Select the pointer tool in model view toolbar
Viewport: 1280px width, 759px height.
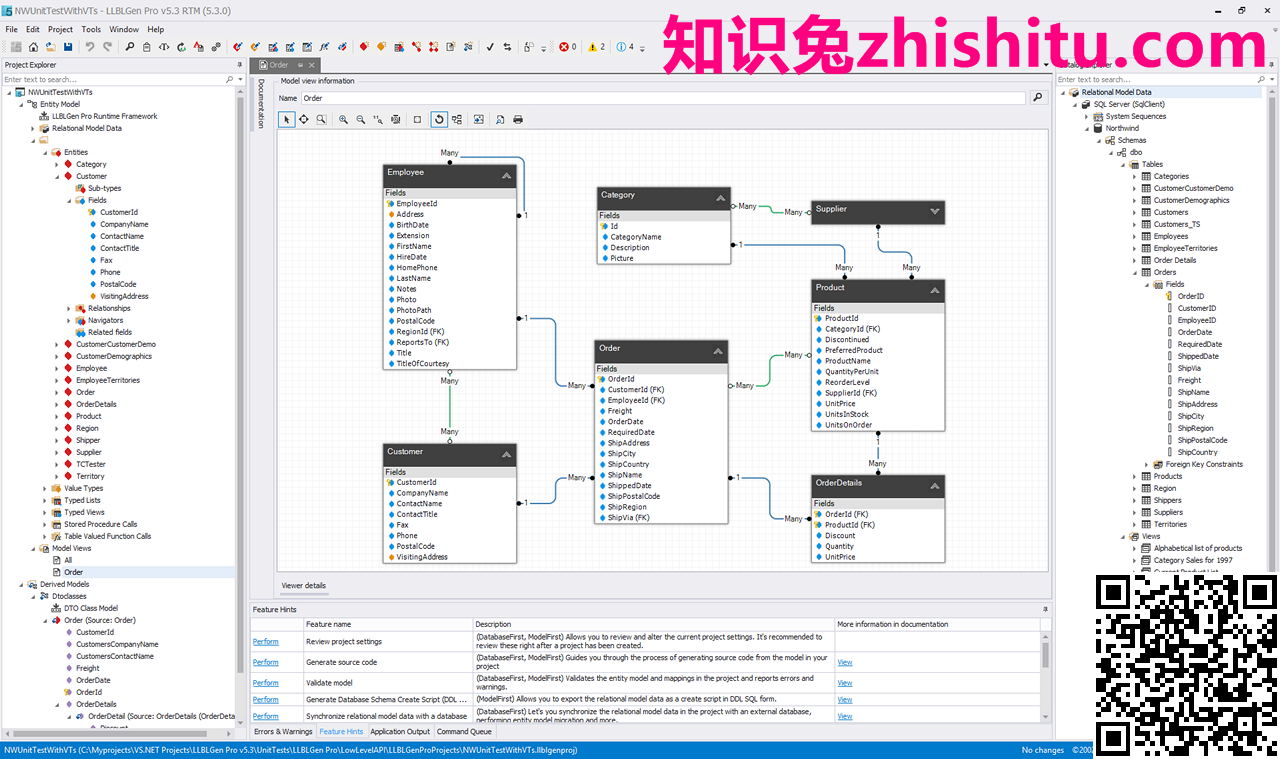[286, 119]
